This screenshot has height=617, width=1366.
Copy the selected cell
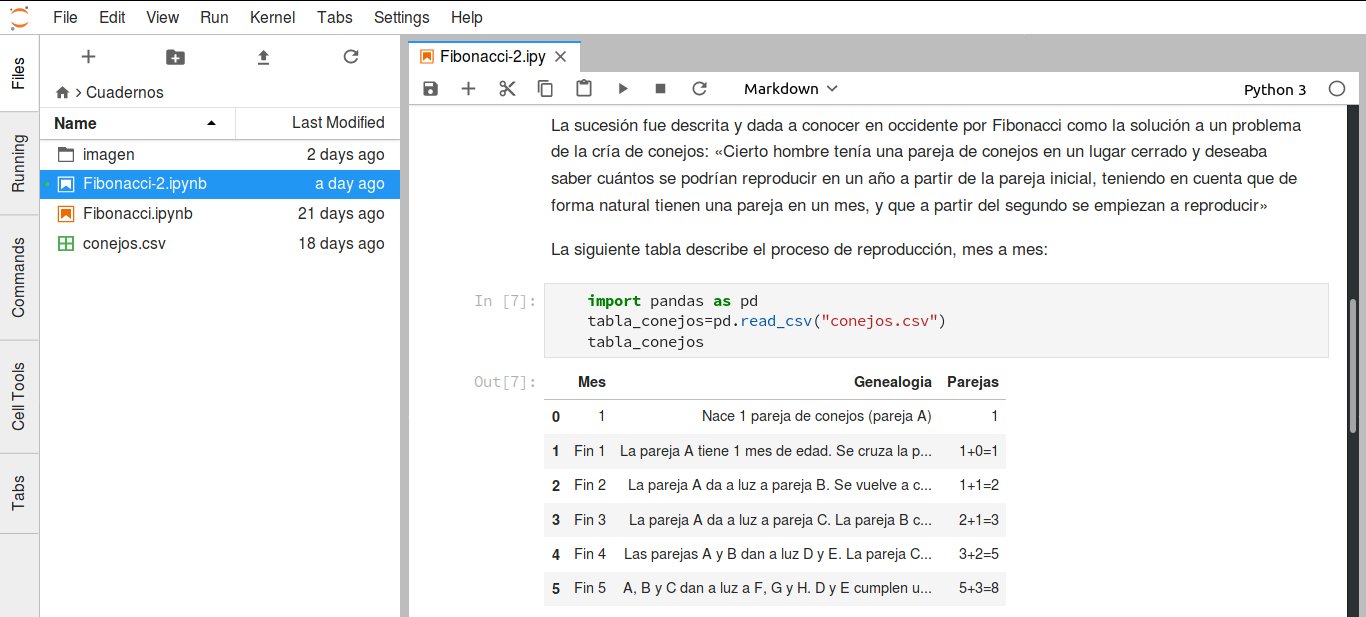(x=545, y=88)
